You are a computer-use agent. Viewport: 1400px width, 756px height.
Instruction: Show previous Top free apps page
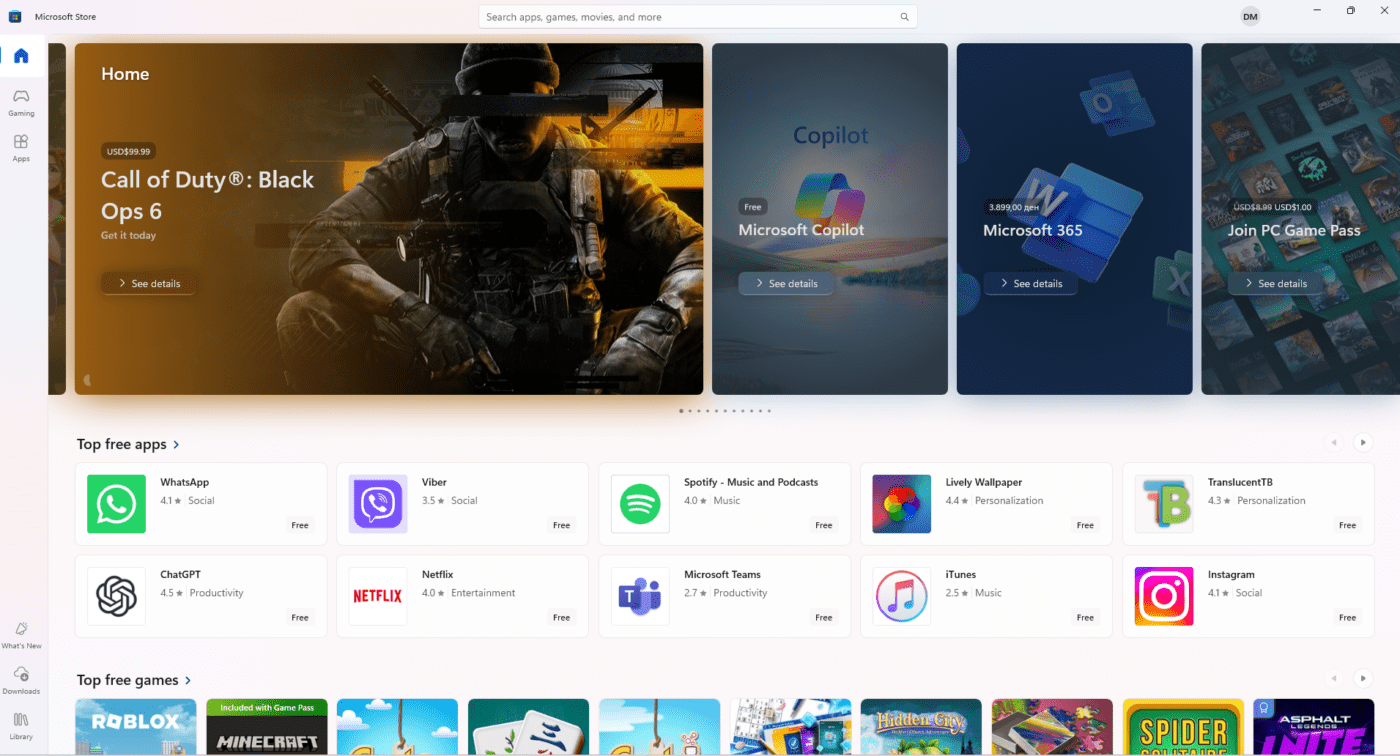(1333, 442)
